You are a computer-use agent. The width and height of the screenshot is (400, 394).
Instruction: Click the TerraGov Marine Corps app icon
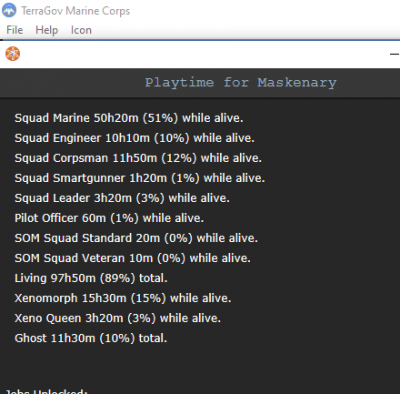coord(9,10)
